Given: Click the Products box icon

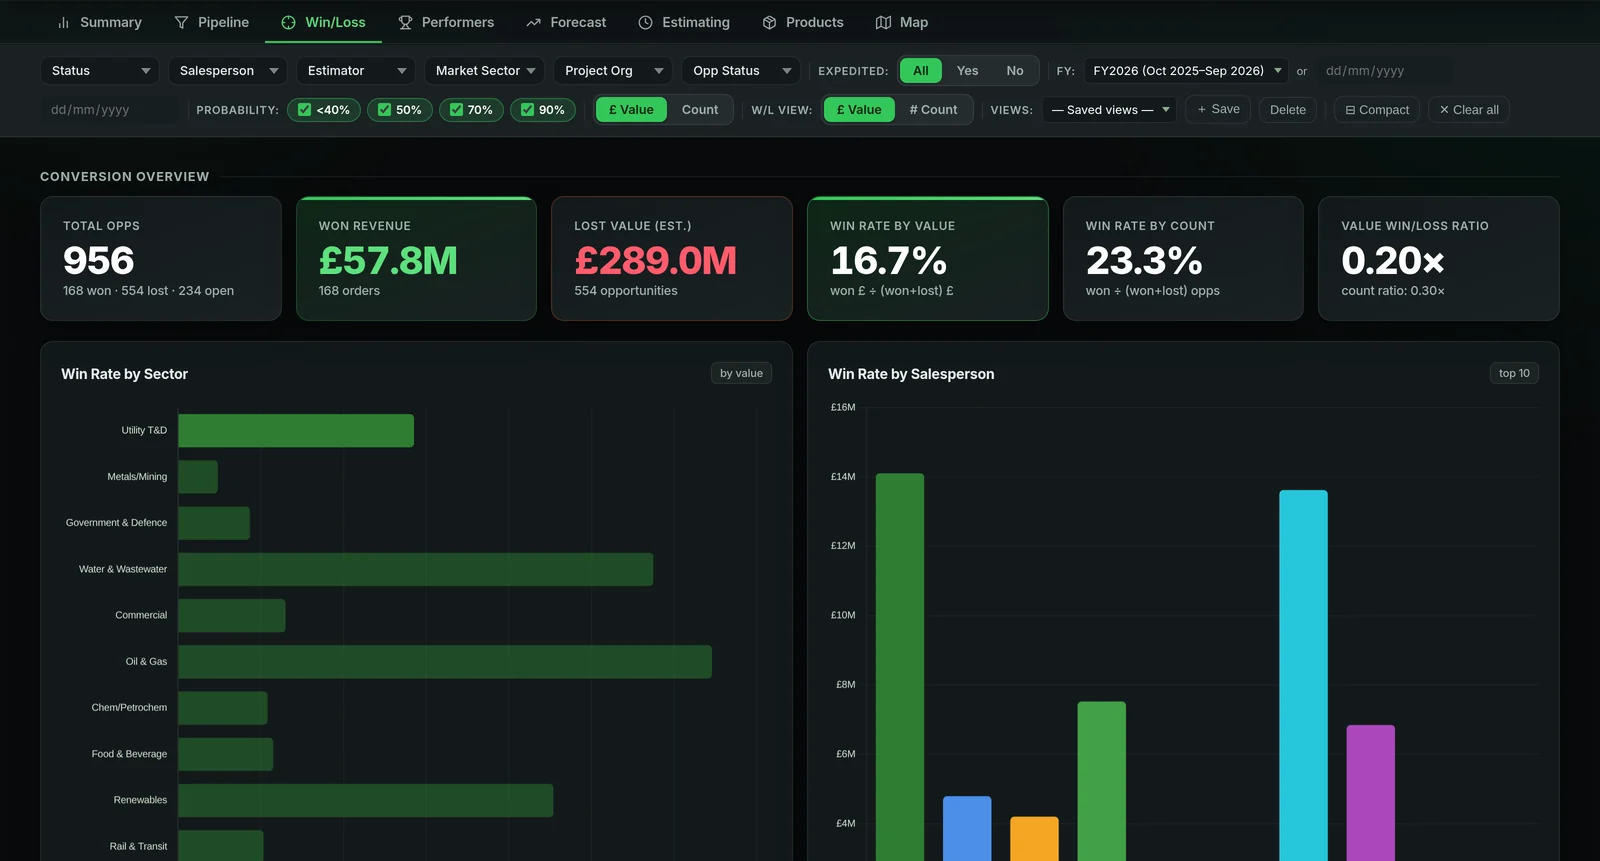Looking at the screenshot, I should (769, 22).
